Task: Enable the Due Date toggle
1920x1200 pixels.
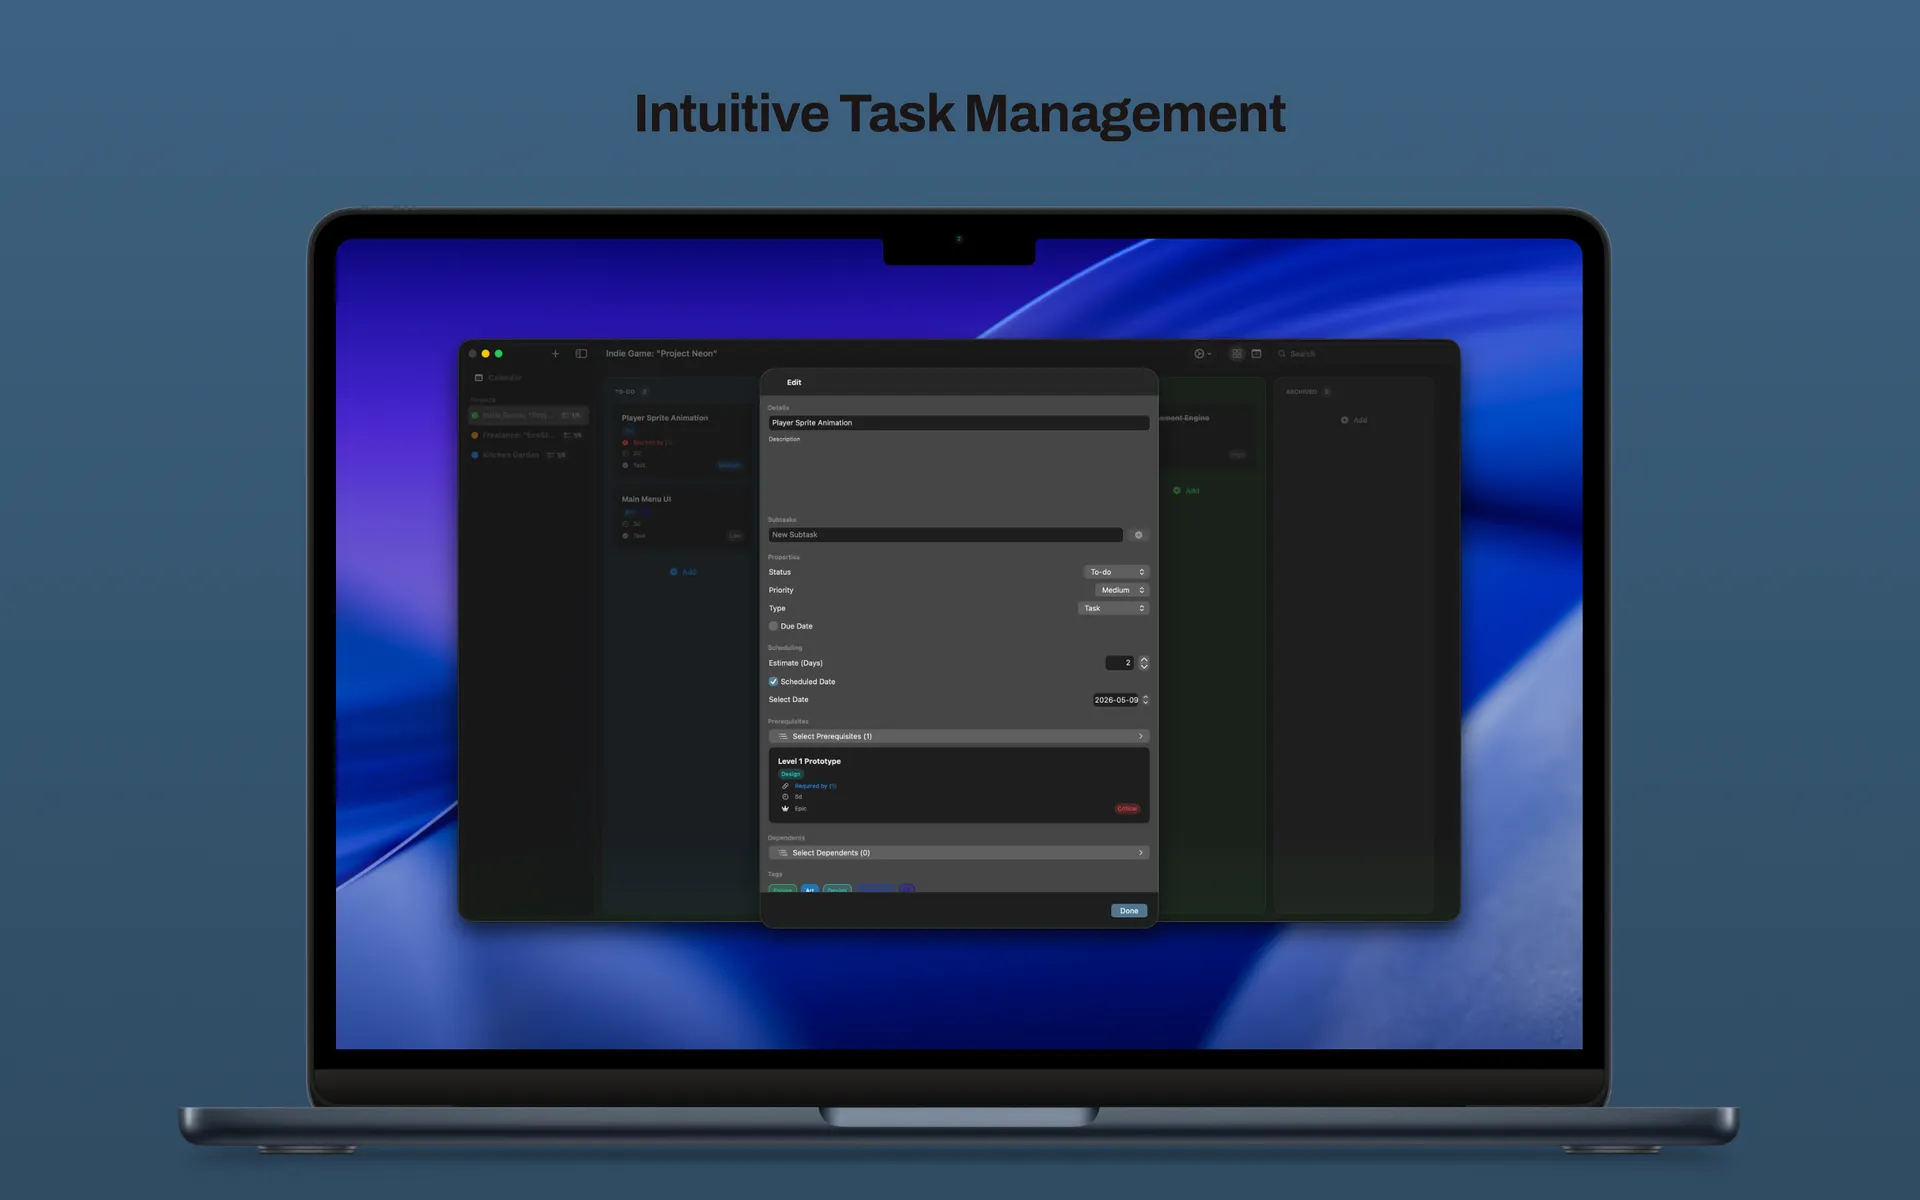Action: pos(773,626)
